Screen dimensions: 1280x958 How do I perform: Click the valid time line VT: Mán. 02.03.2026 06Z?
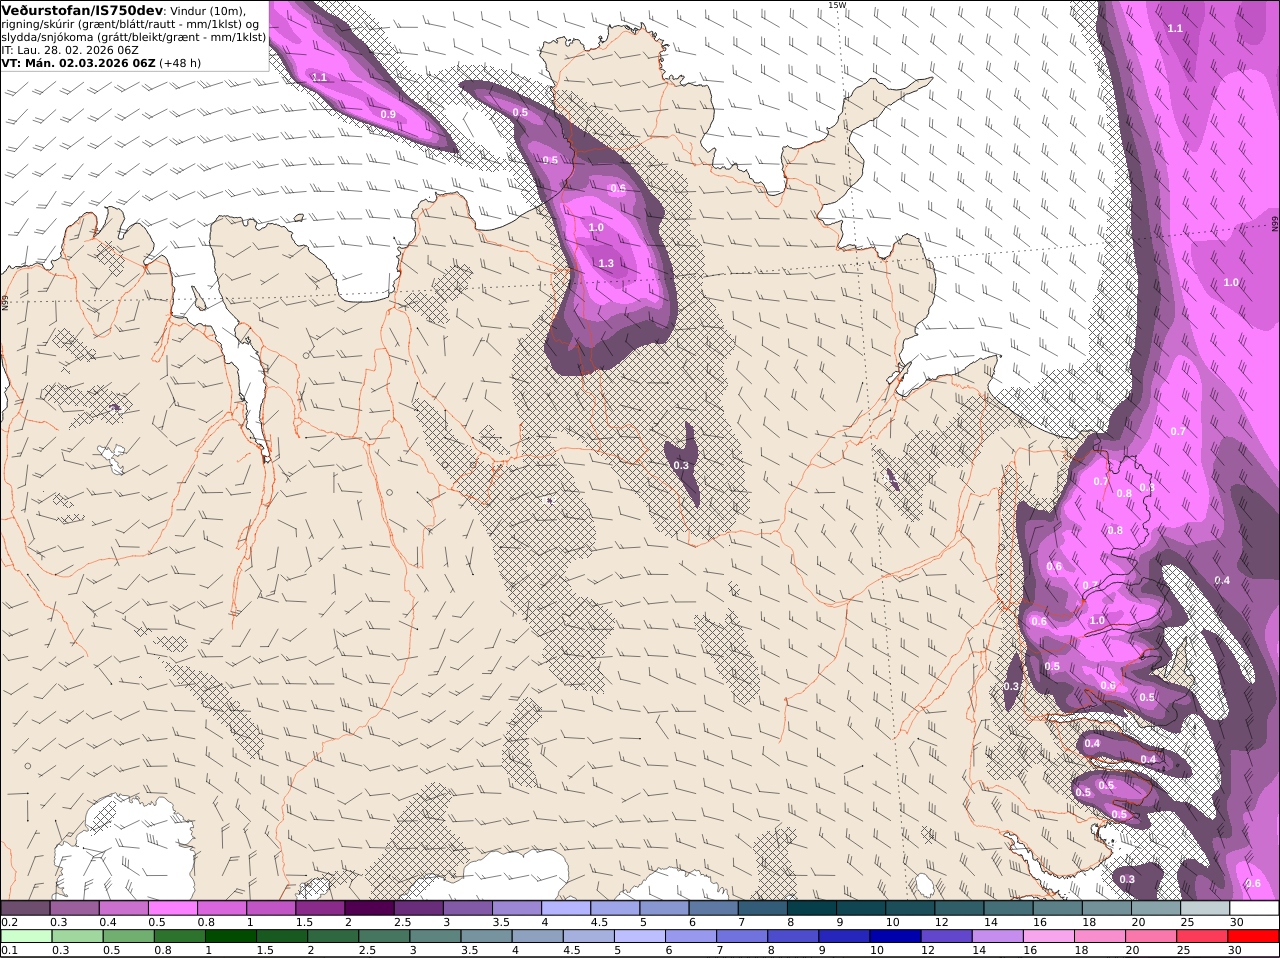(x=79, y=62)
